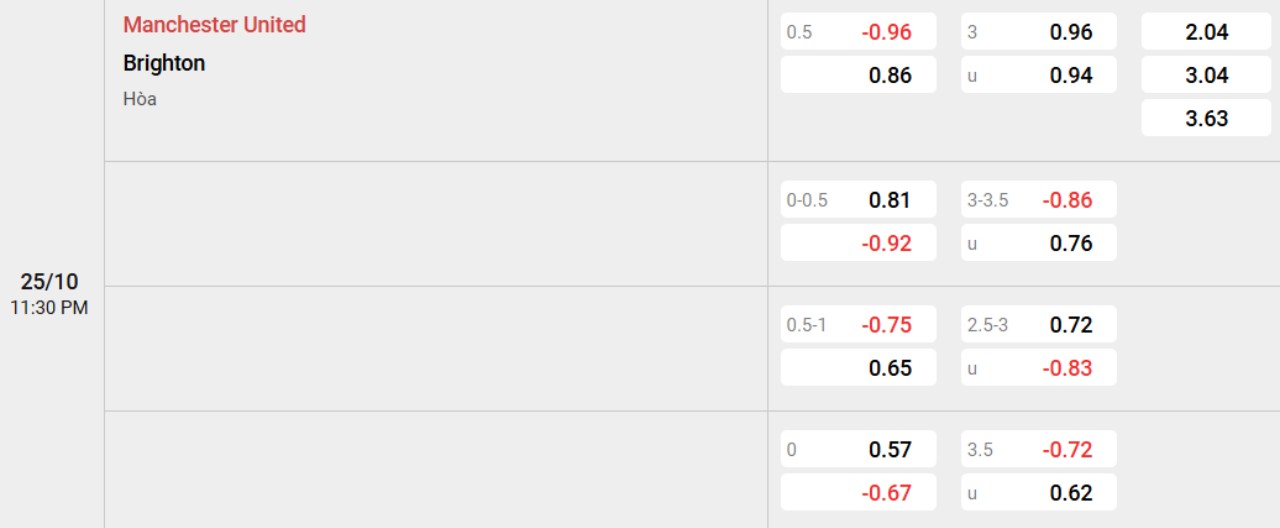Pick the draw odds 3.63
Image resolution: width=1280 pixels, height=528 pixels.
point(1206,118)
